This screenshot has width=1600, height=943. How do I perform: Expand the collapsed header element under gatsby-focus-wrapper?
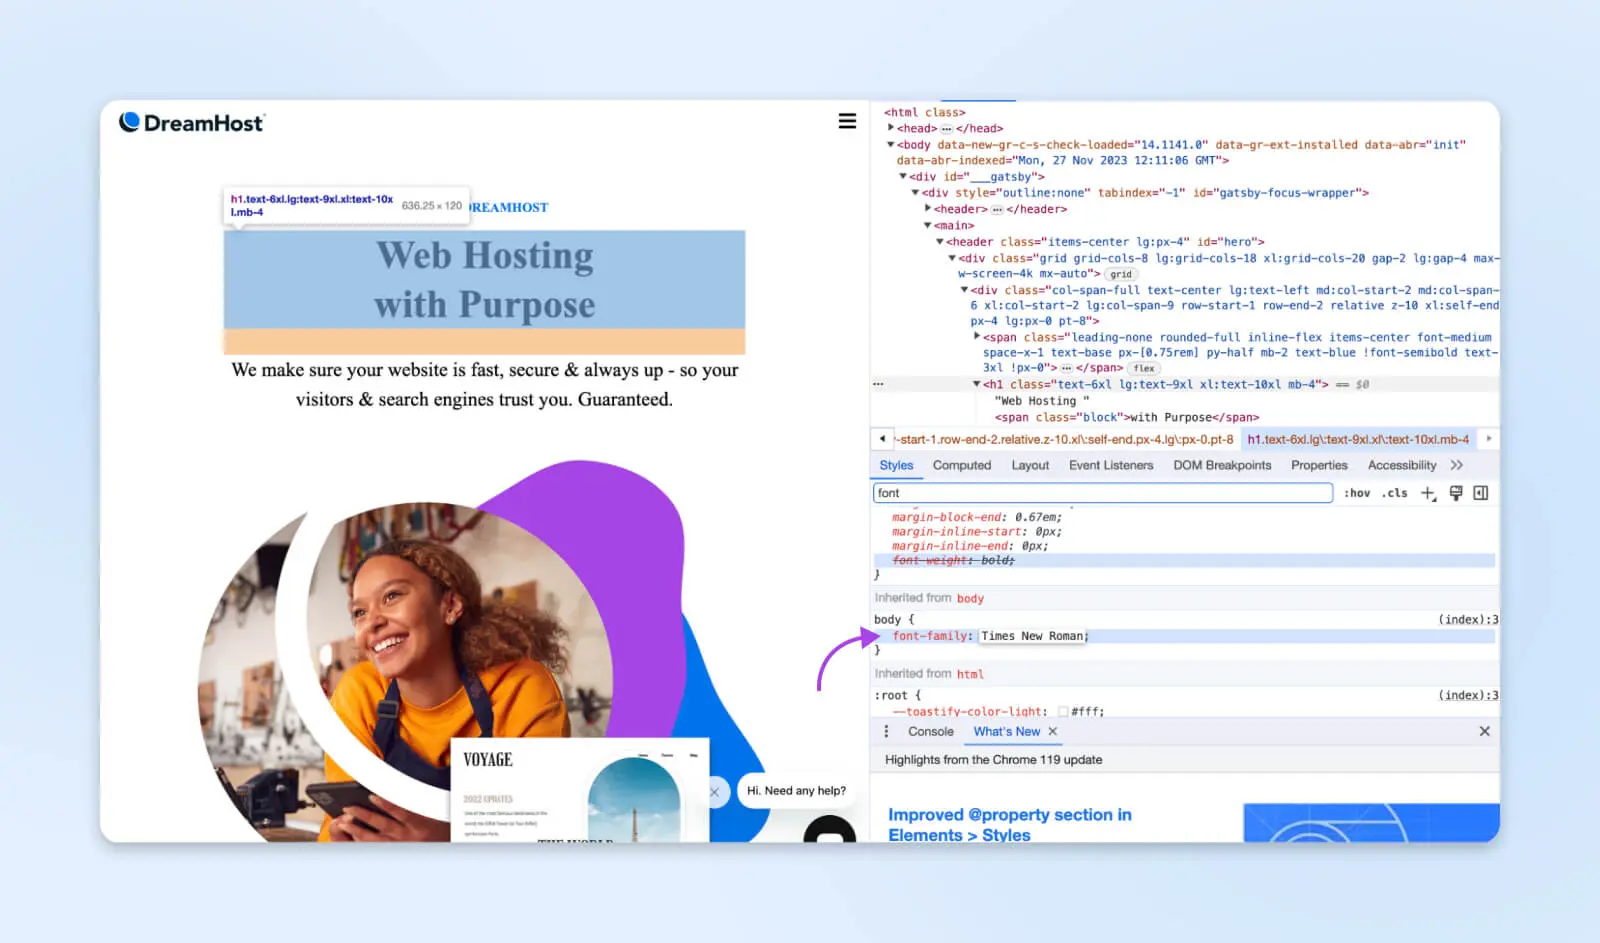point(928,209)
